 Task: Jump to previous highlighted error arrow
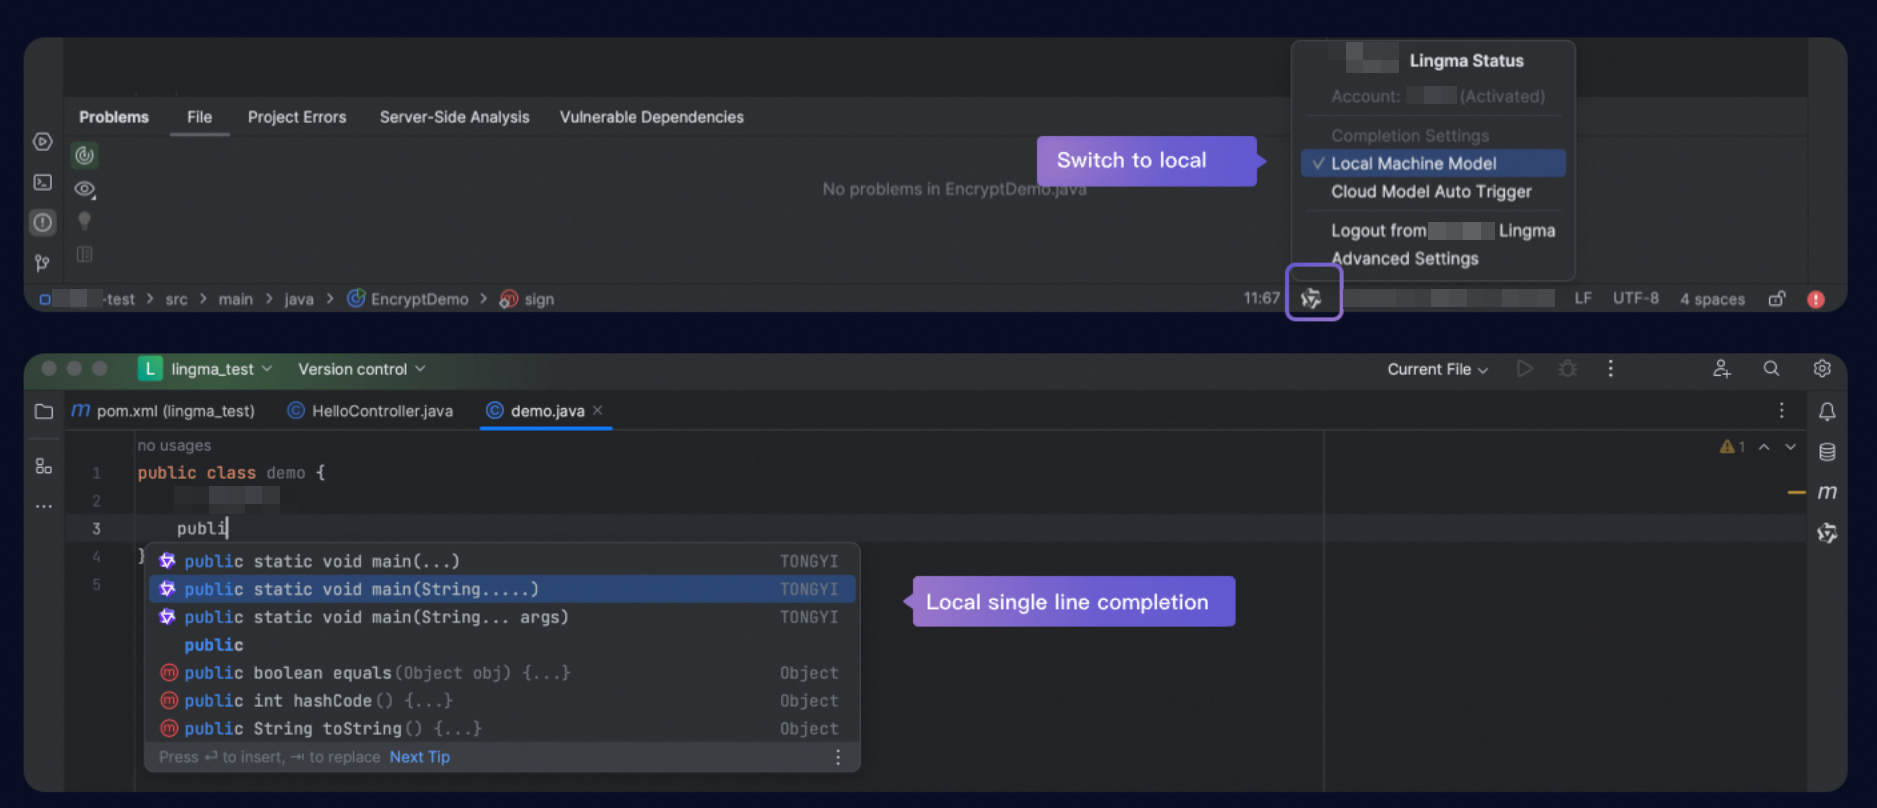pos(1764,447)
